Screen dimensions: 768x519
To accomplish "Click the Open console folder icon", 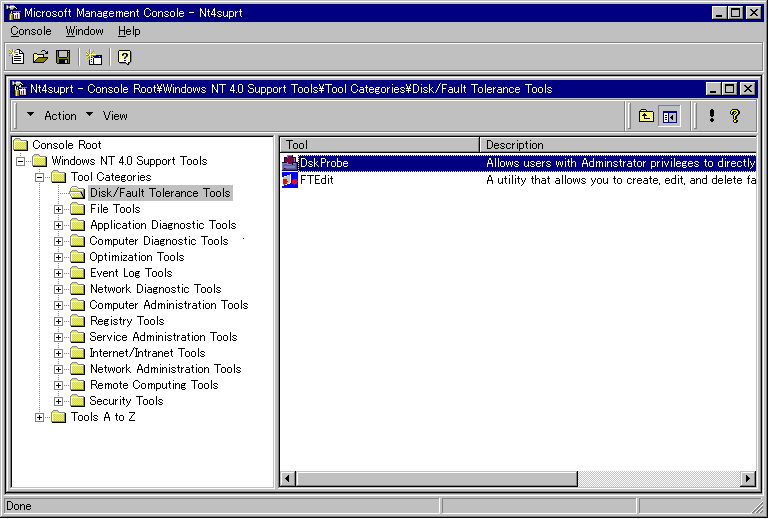I will coord(40,57).
